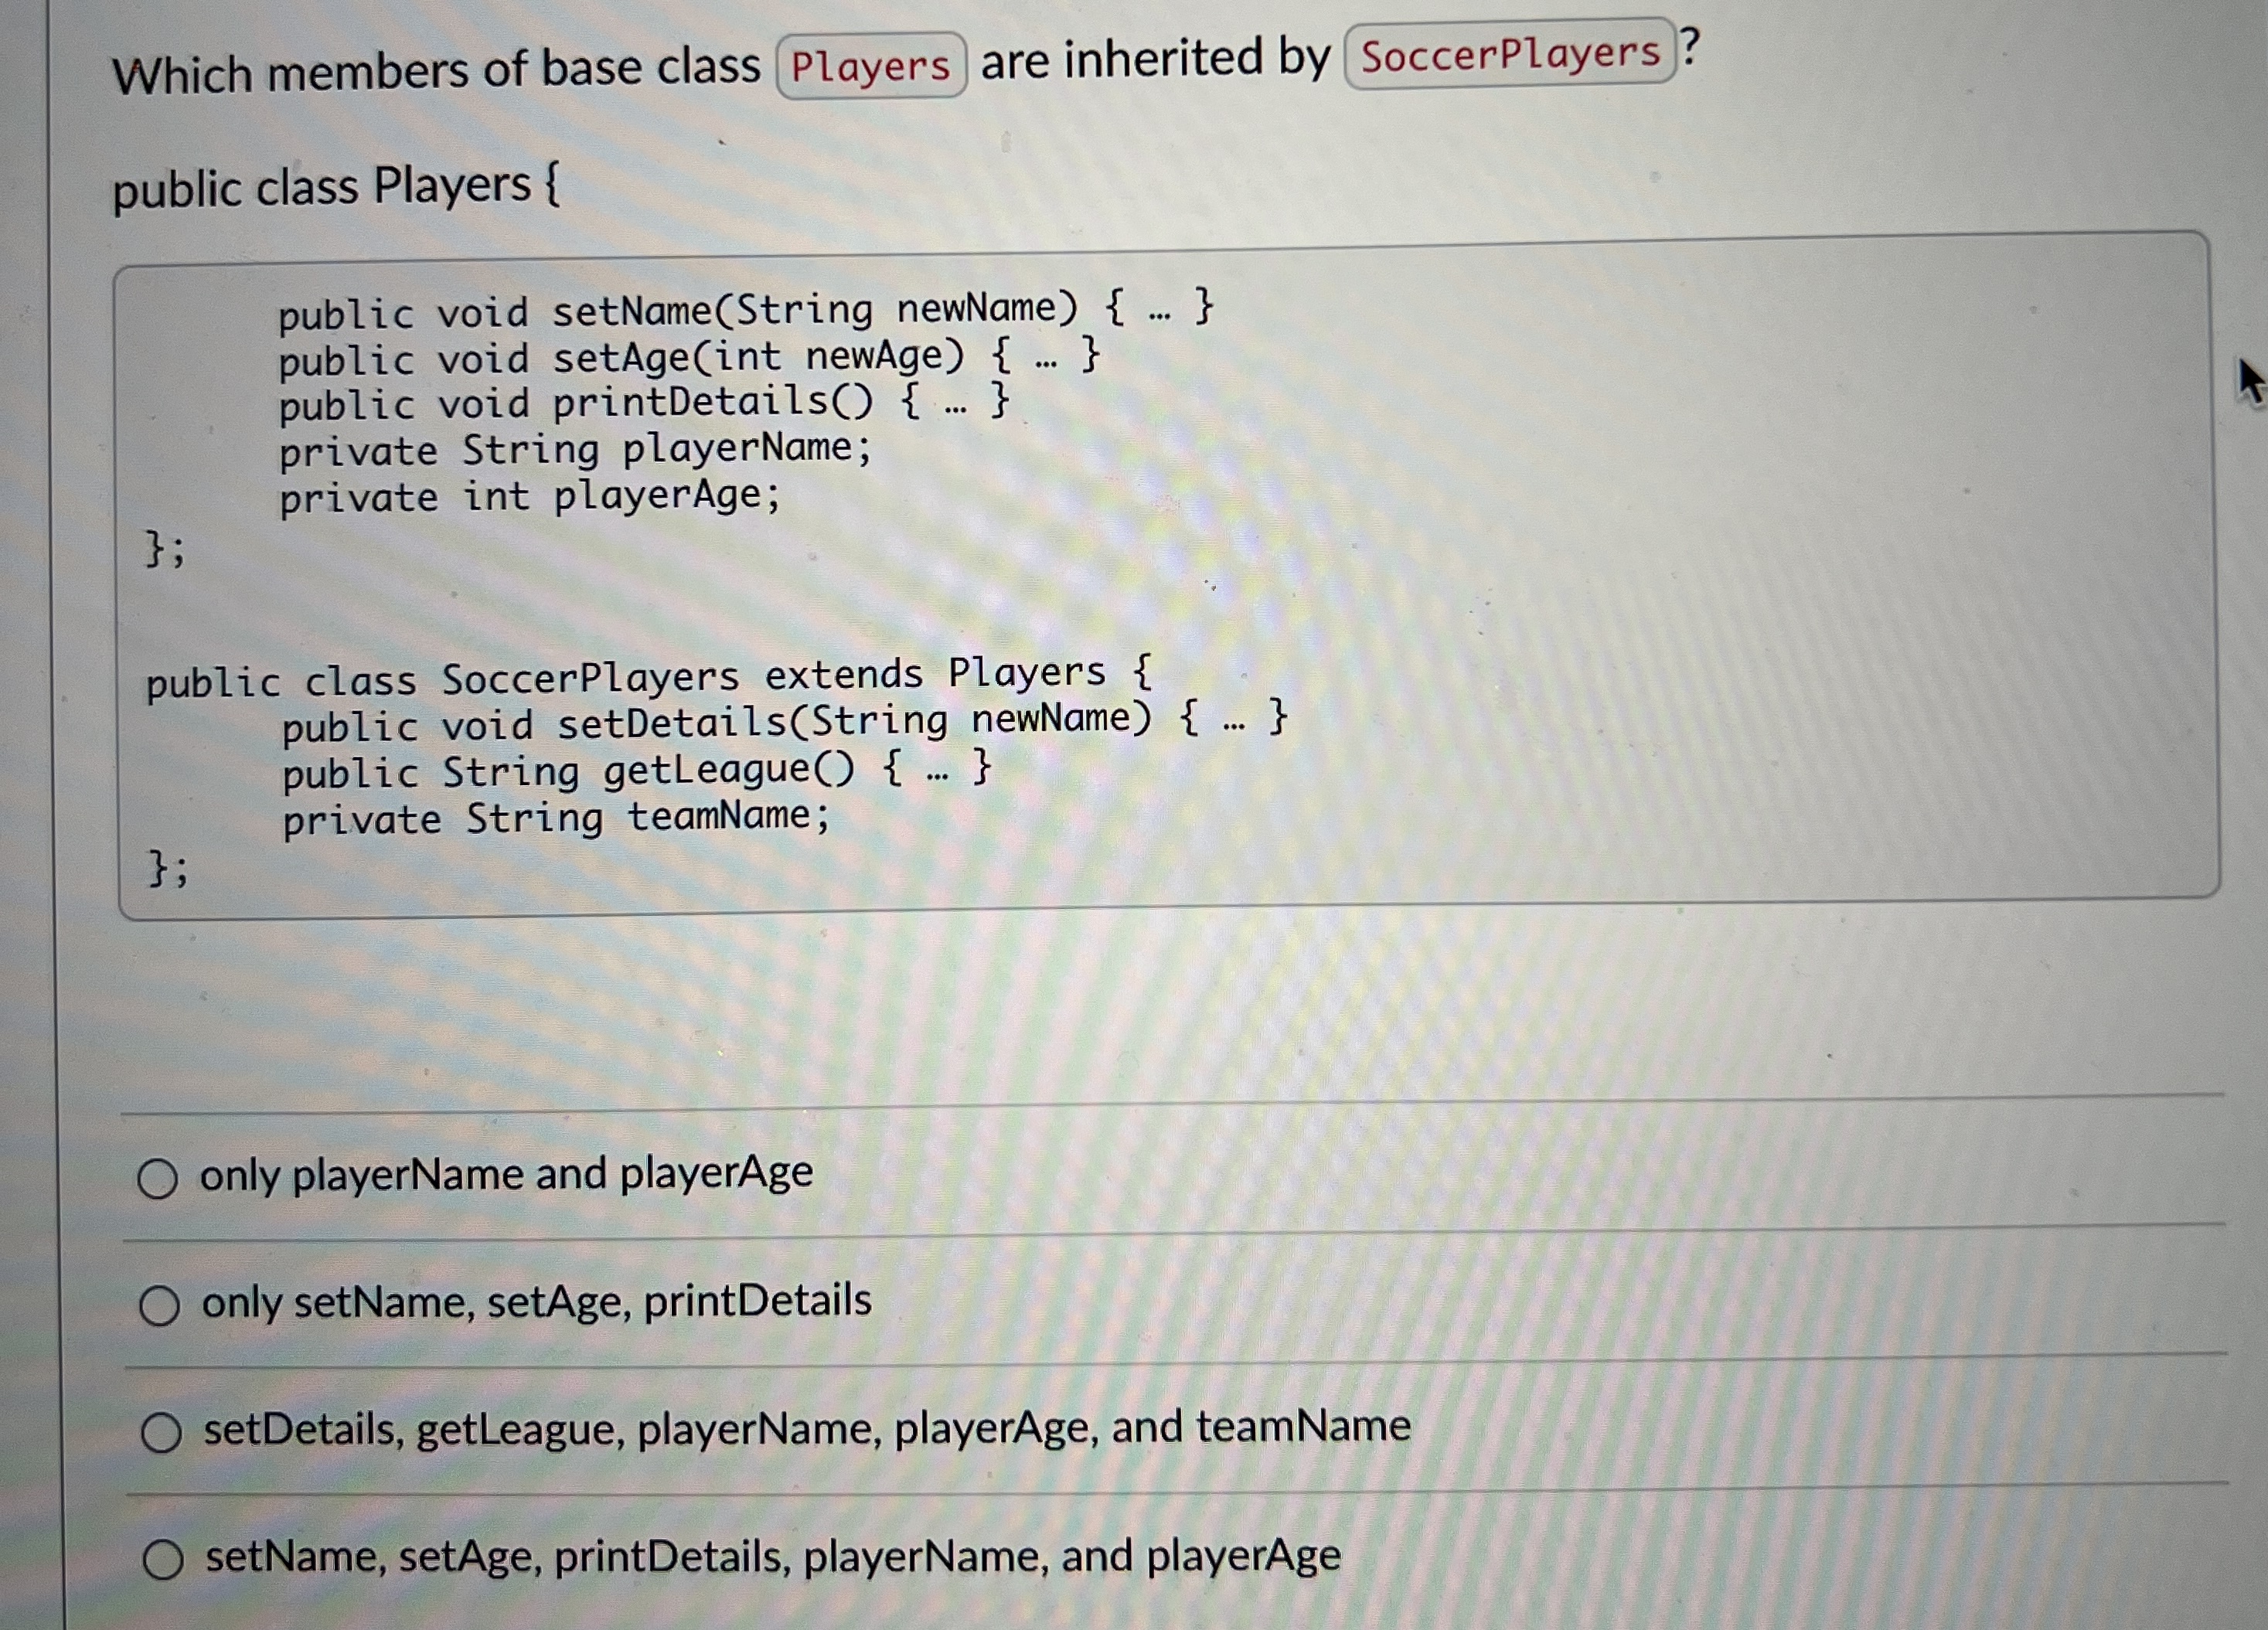Click the setDetails(String newName) code line

click(x=783, y=721)
